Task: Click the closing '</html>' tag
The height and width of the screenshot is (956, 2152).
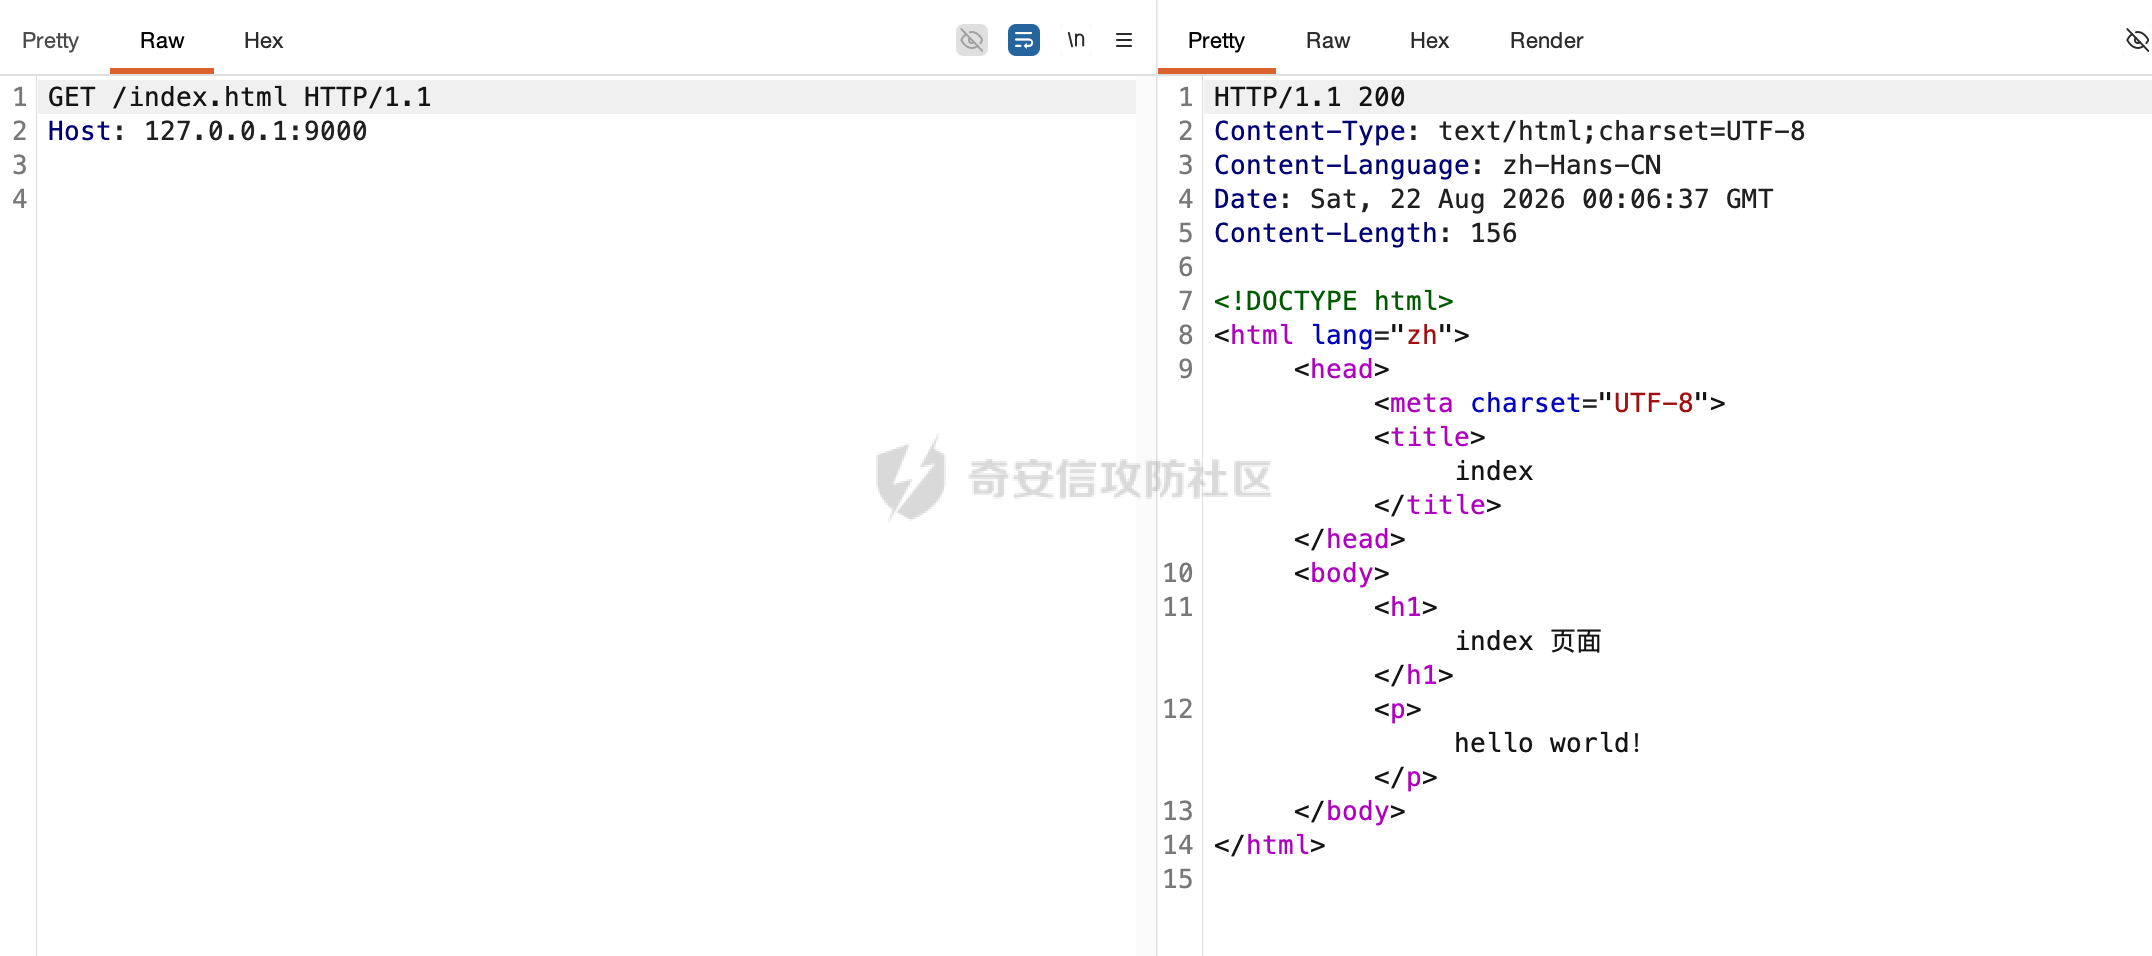Action: 1269,845
